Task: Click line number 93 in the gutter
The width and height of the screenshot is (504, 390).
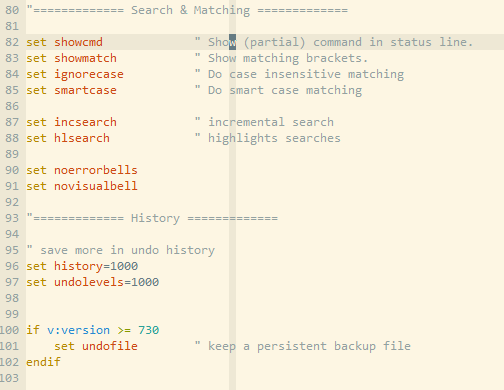Action: pyautogui.click(x=12, y=218)
